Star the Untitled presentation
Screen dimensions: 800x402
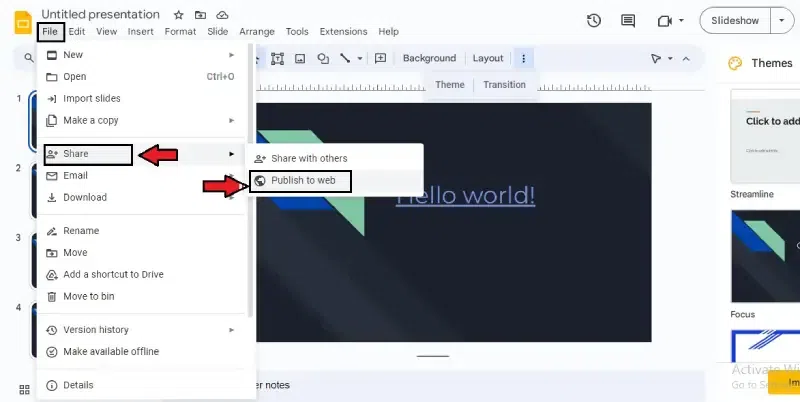(178, 15)
